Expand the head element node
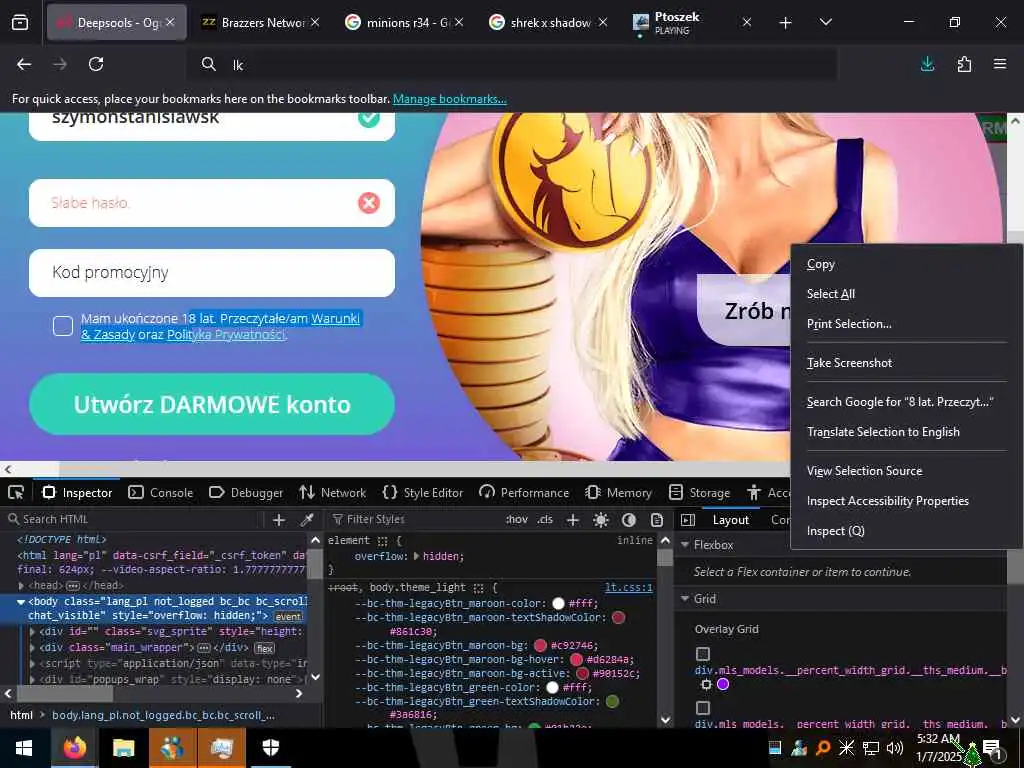 (x=22, y=586)
